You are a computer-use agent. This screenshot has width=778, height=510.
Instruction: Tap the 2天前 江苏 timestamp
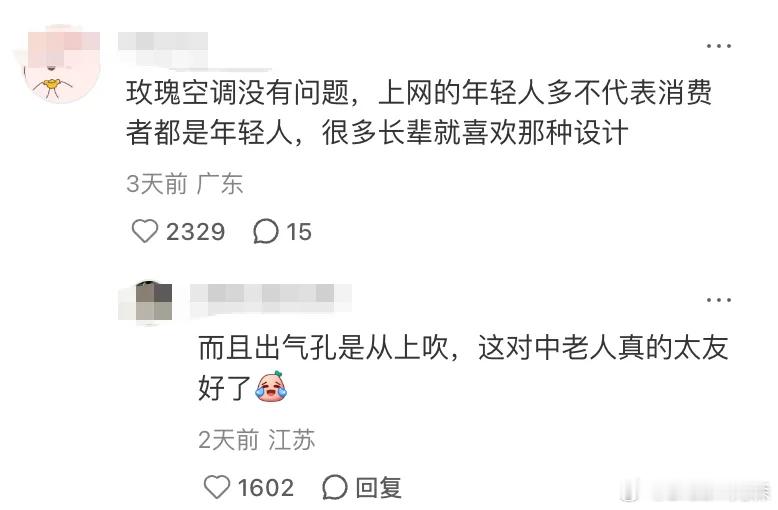click(257, 440)
